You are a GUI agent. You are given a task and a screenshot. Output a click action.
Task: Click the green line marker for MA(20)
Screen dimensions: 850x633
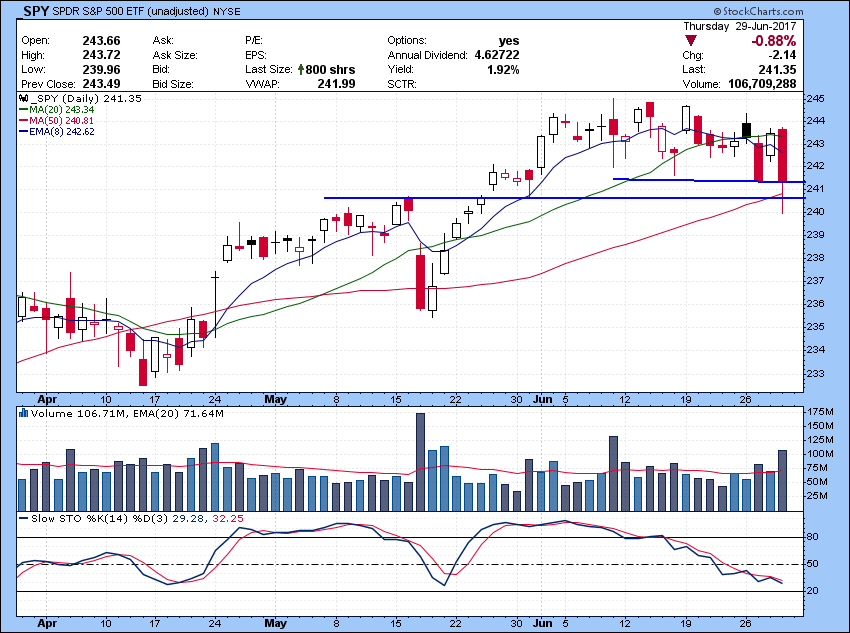(x=23, y=109)
